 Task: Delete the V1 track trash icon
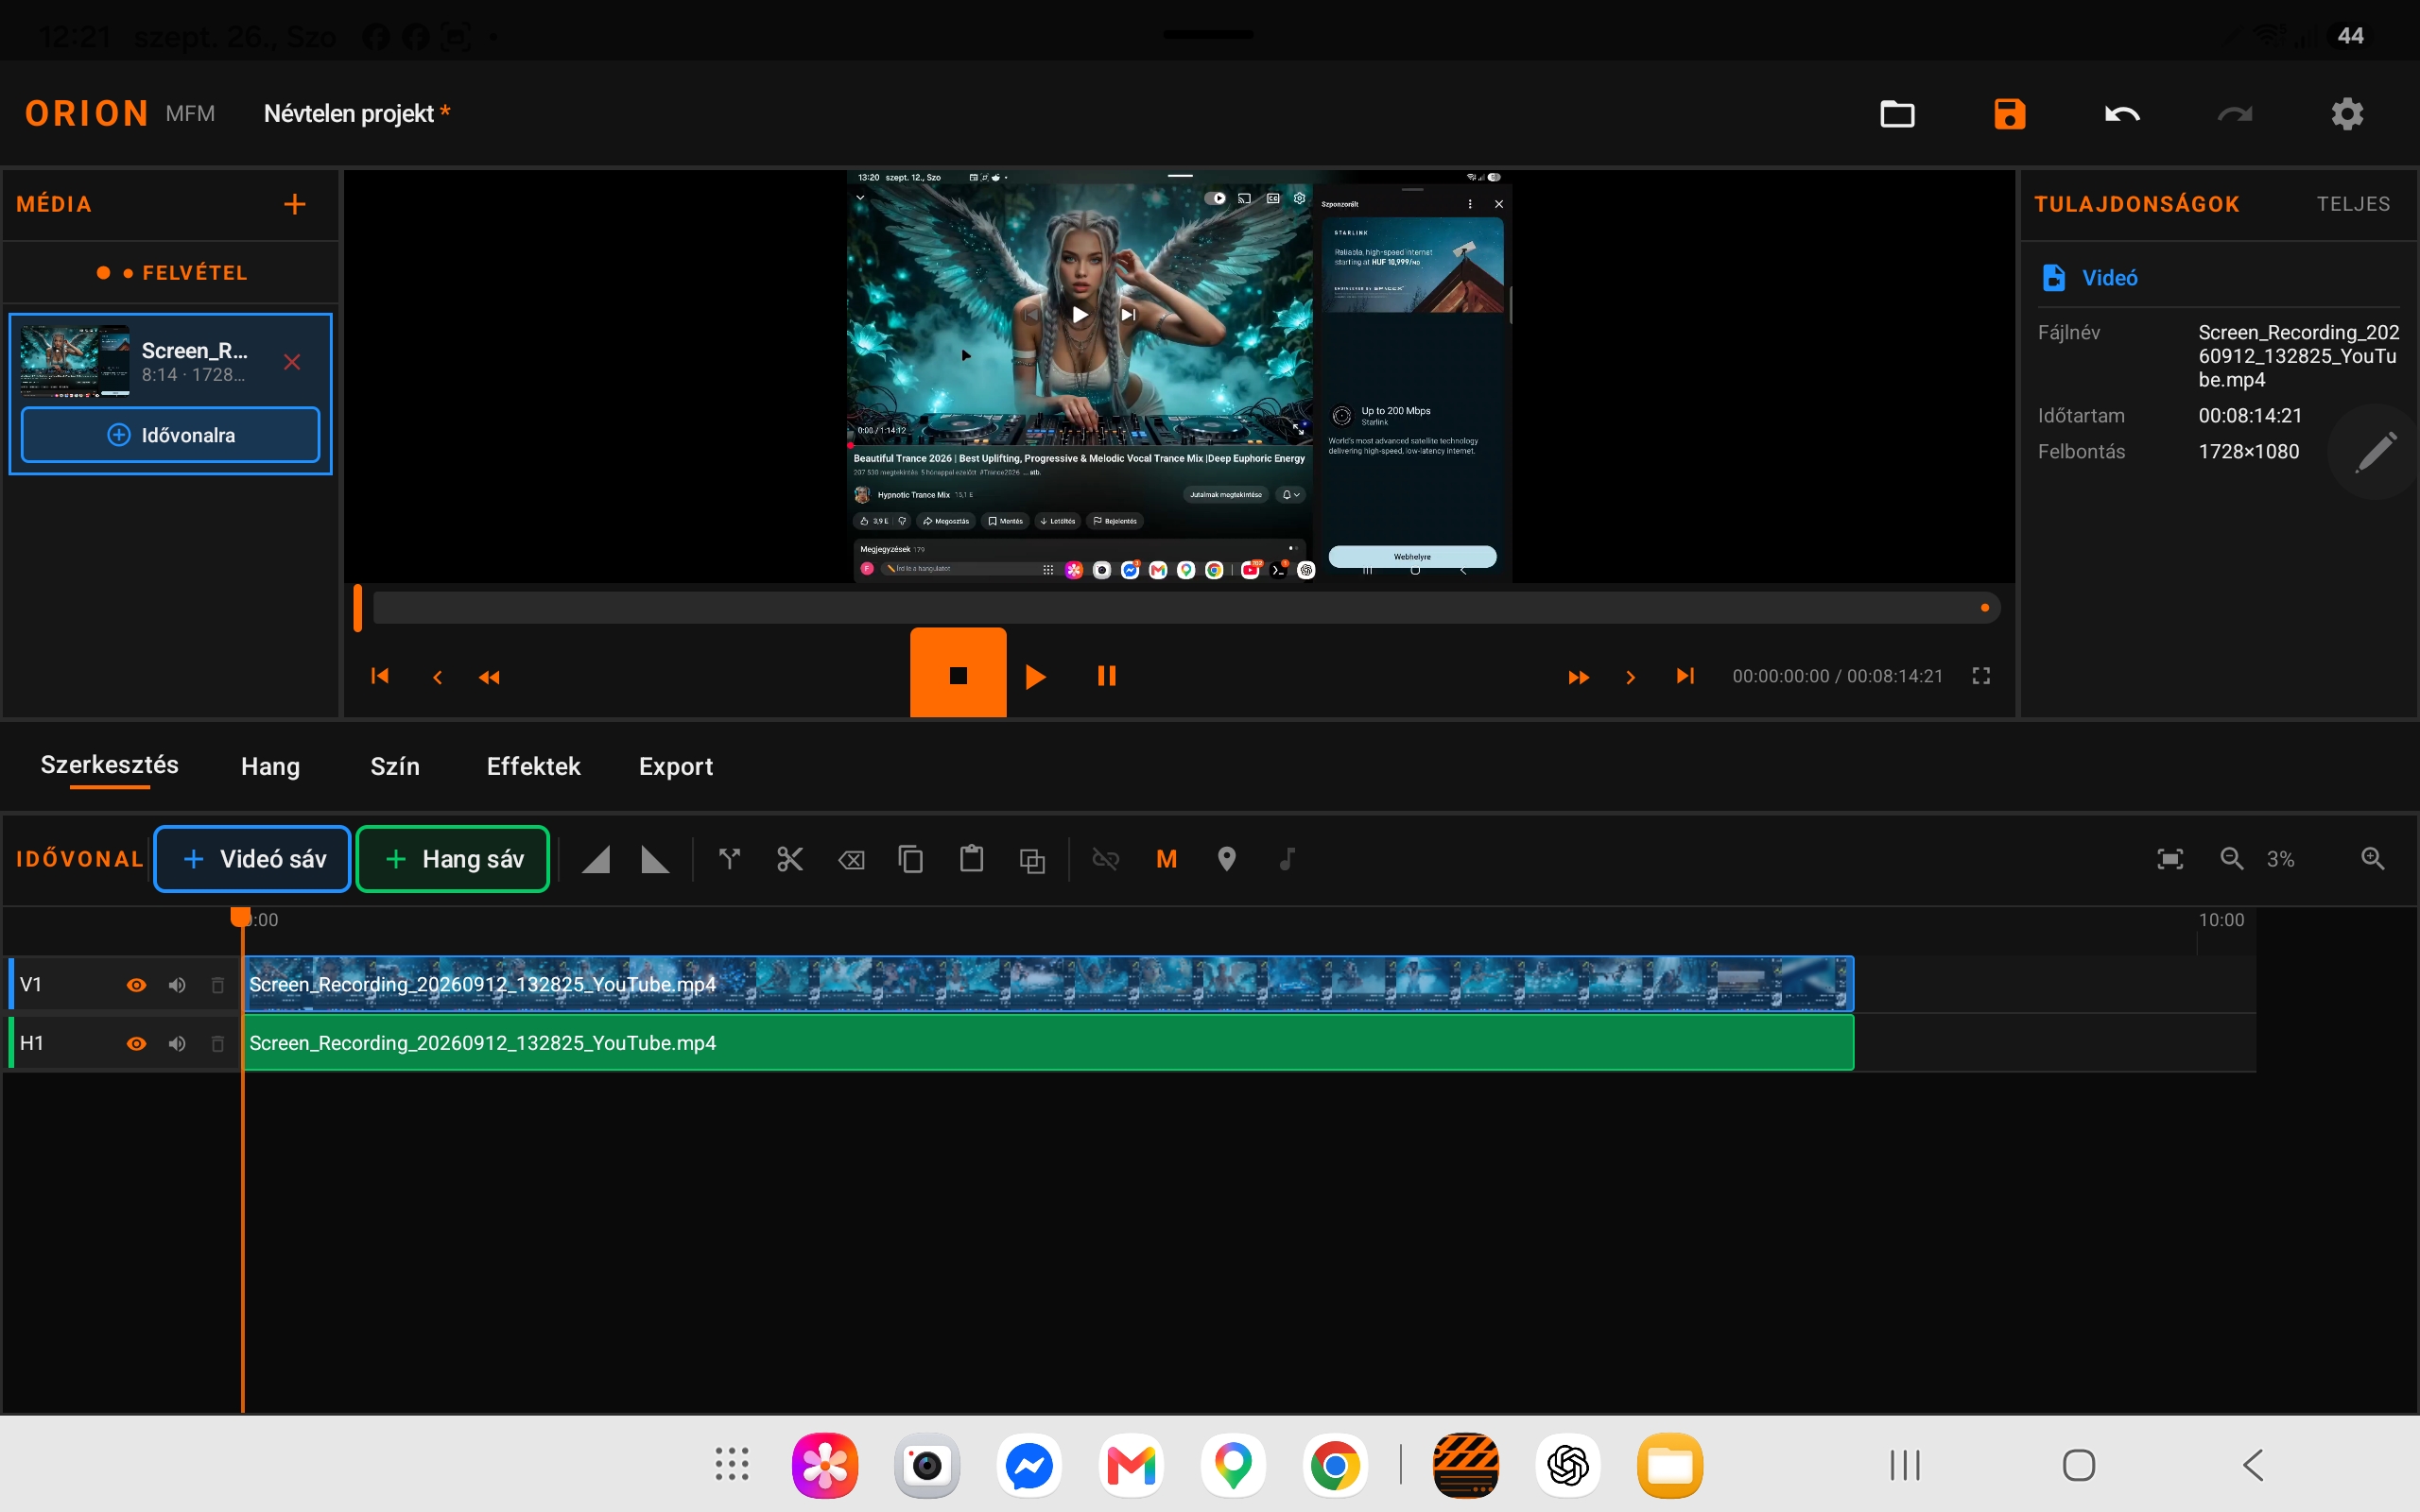[x=217, y=985]
